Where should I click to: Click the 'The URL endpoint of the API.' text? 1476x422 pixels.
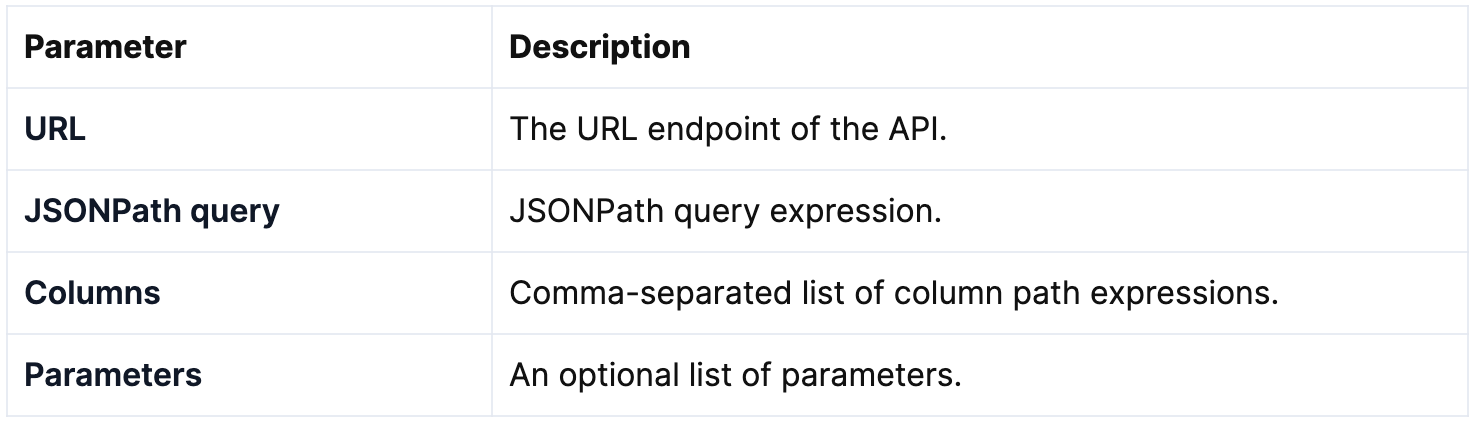coord(728,129)
